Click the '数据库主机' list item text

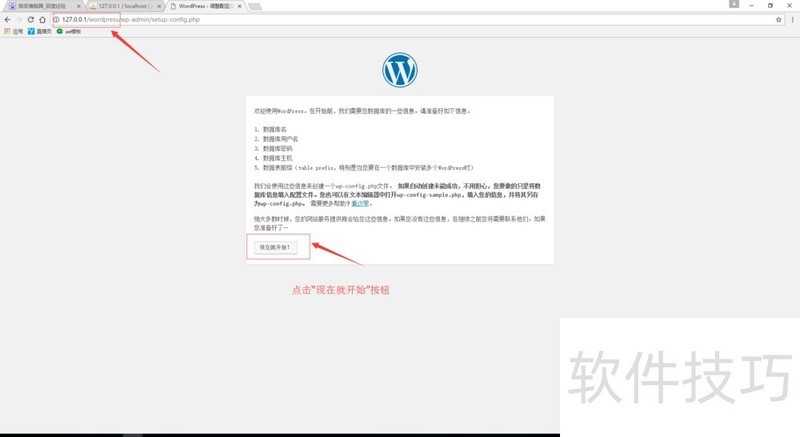[x=278, y=158]
